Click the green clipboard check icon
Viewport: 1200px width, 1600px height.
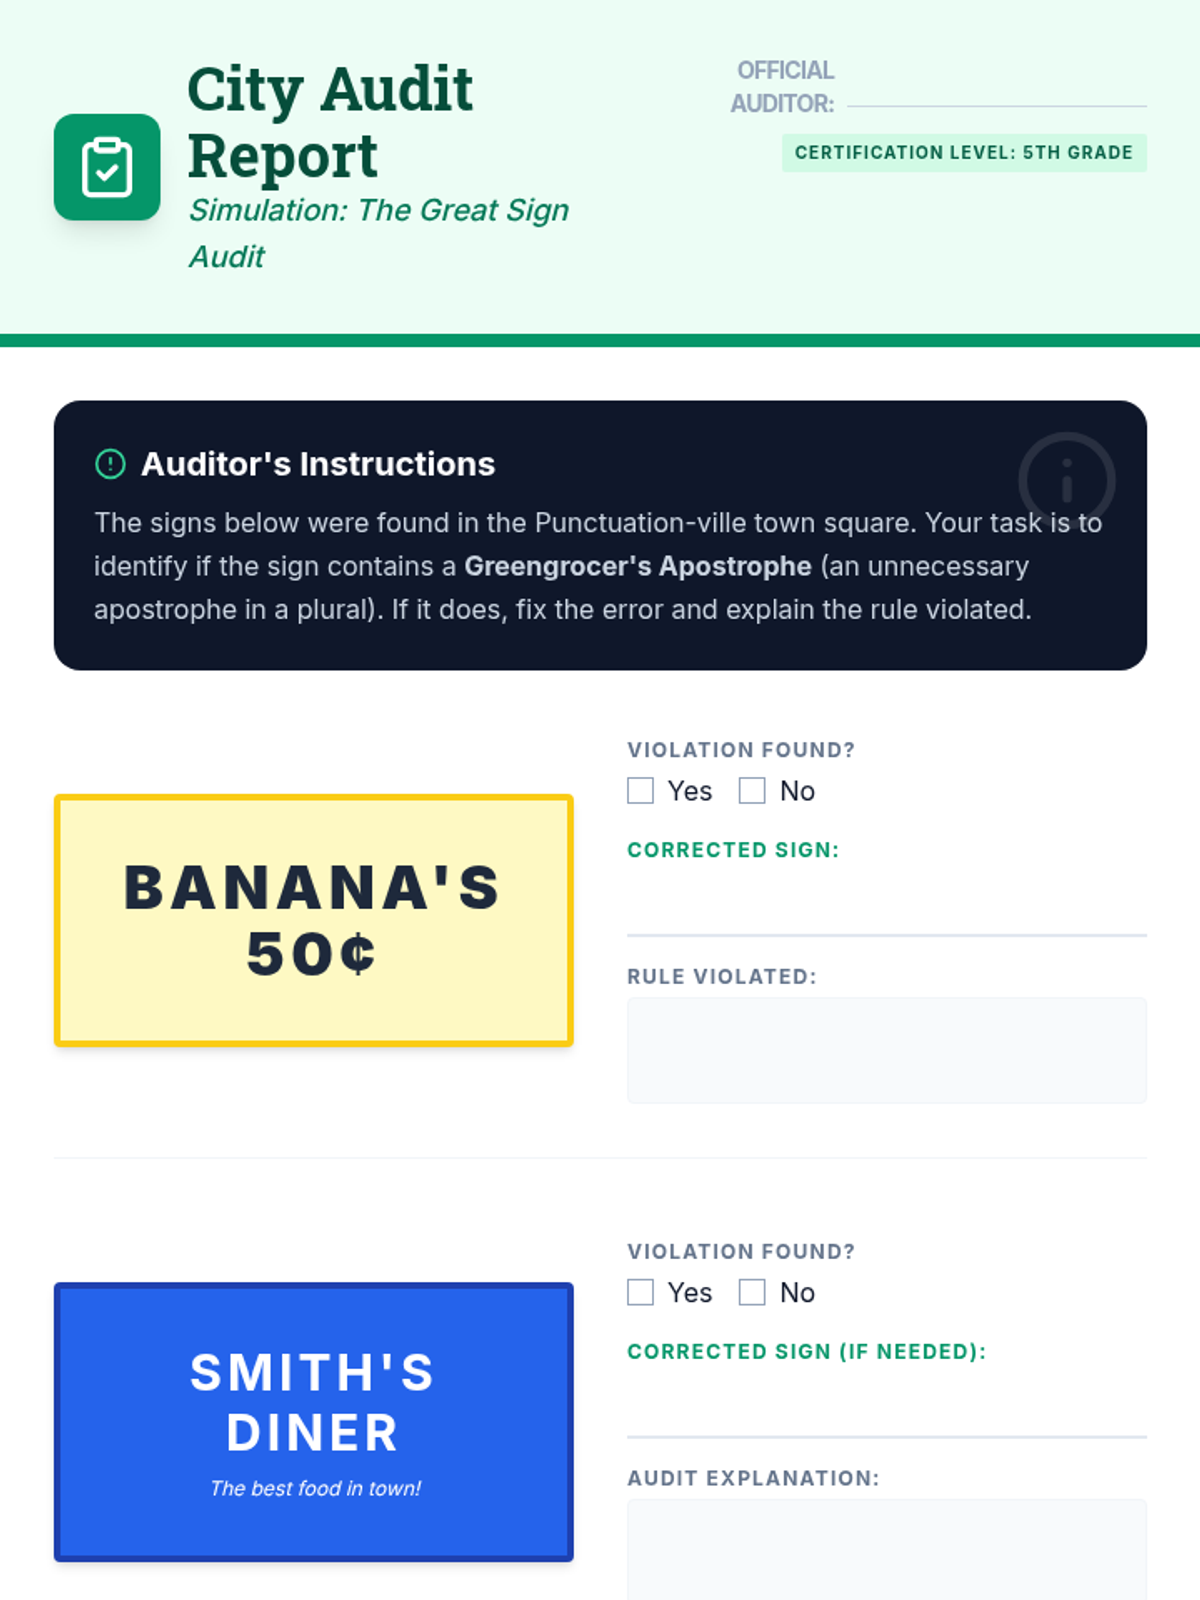107,167
